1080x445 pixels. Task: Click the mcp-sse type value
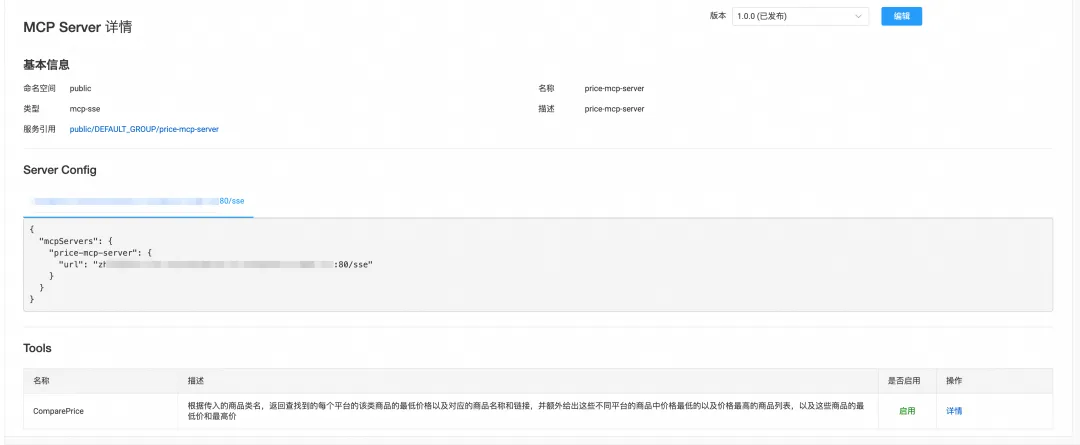coord(85,109)
